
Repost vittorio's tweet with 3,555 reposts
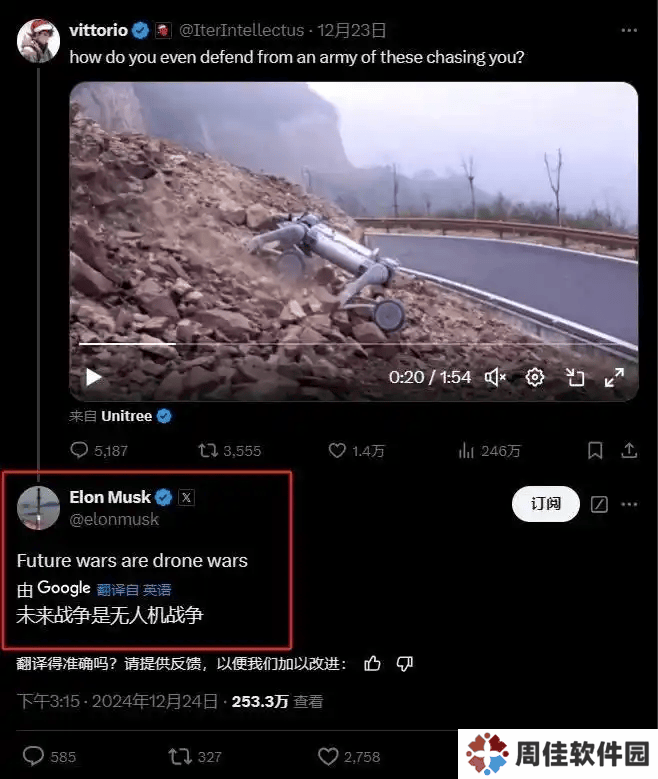[x=230, y=451]
